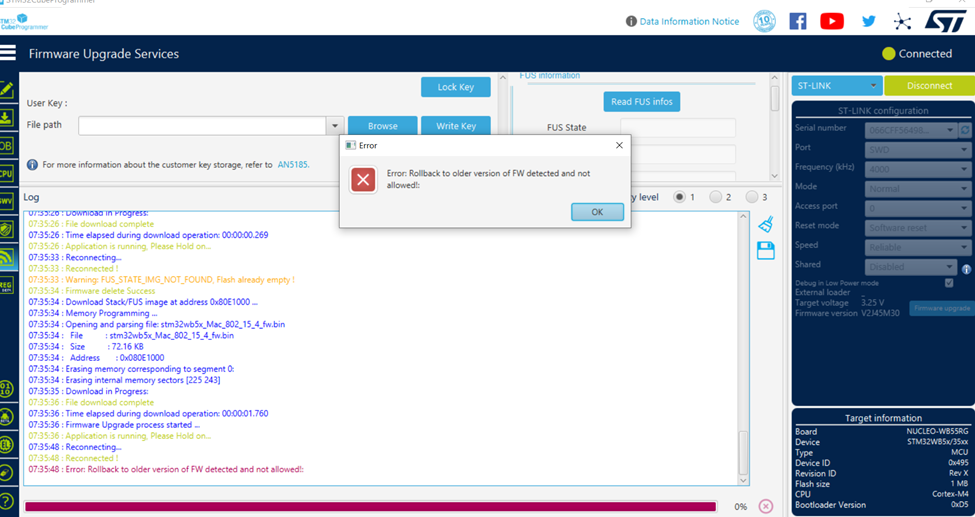Click the 'Firmware Upgrade process started' log line
Viewport: 975px width, 517px height.
[x=114, y=425]
